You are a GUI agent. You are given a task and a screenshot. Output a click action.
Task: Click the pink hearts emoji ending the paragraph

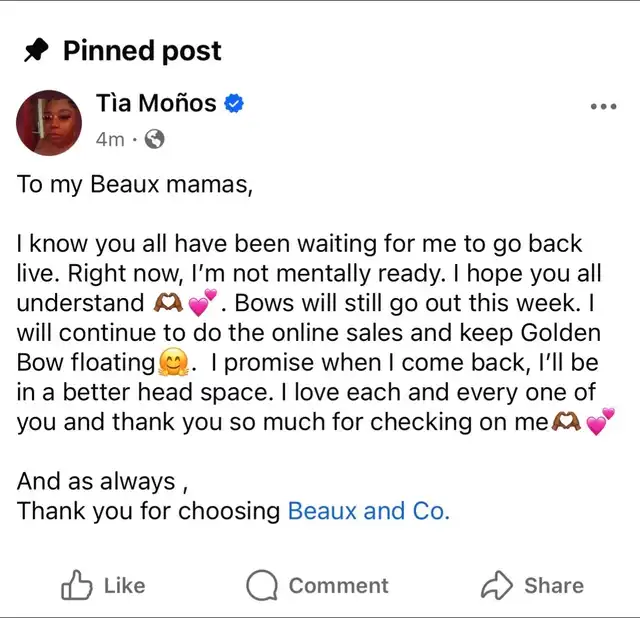[x=600, y=422]
